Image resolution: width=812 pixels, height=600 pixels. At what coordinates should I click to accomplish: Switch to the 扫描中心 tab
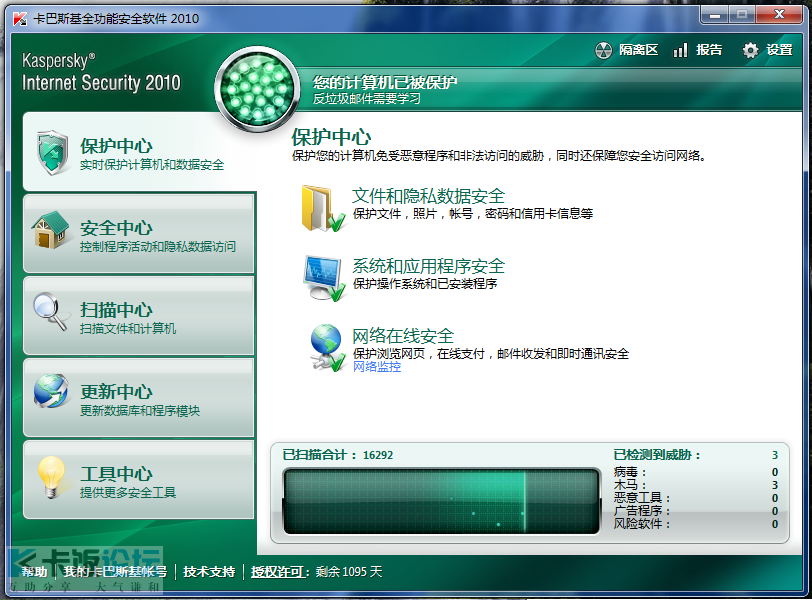139,315
